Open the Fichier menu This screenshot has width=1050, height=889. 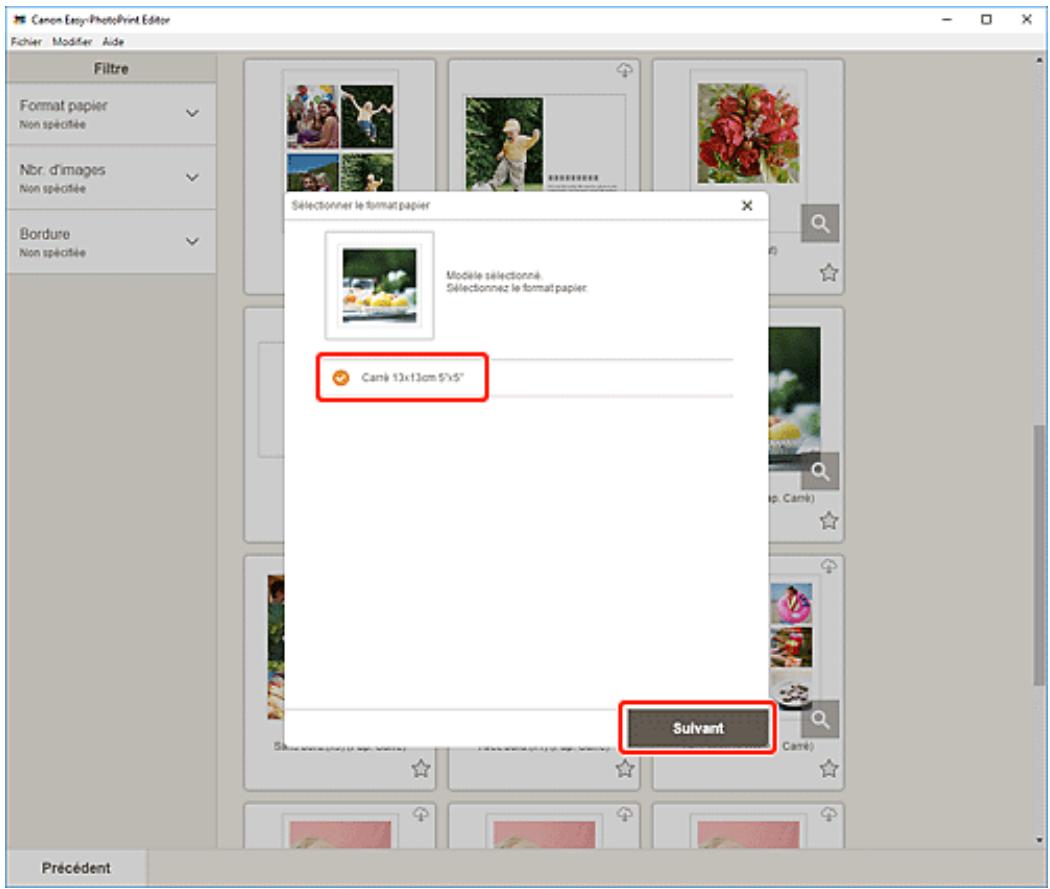[x=26, y=42]
